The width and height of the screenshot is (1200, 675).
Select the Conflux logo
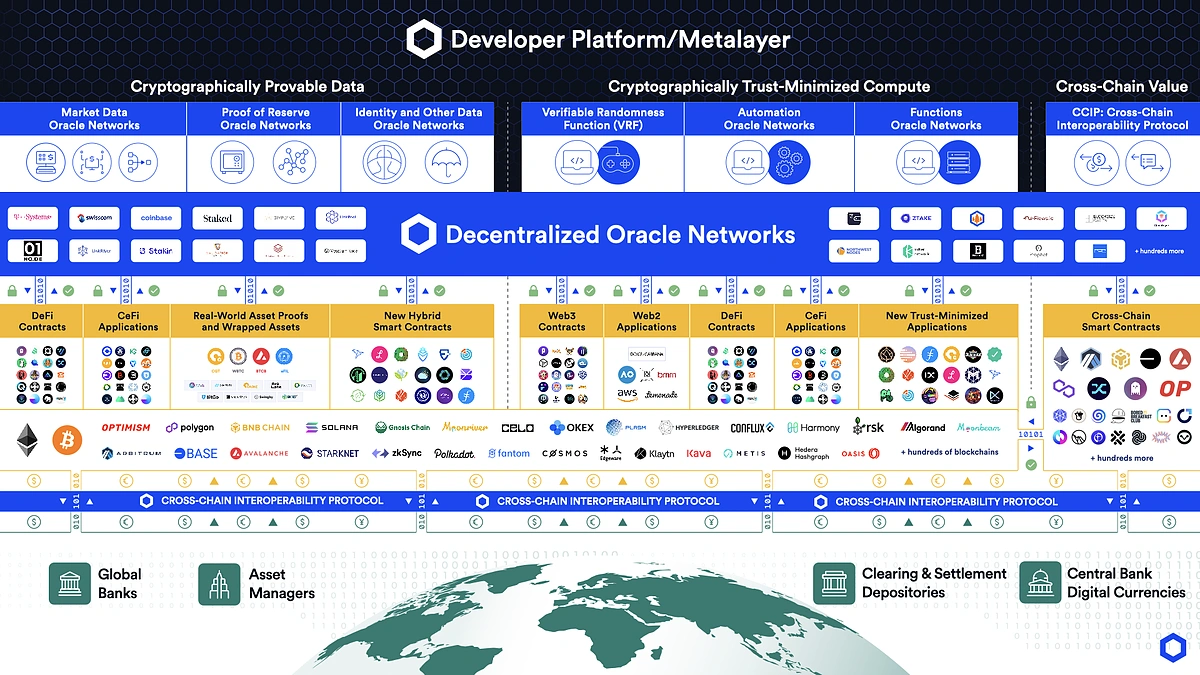(752, 428)
